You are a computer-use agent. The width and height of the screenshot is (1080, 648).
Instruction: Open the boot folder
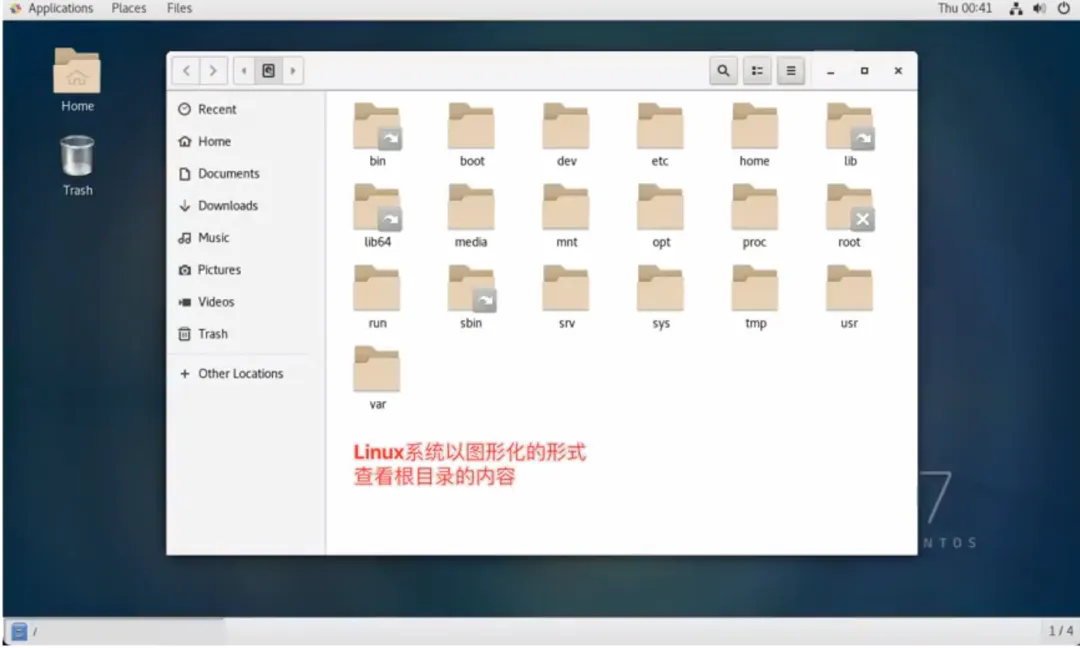pyautogui.click(x=471, y=134)
